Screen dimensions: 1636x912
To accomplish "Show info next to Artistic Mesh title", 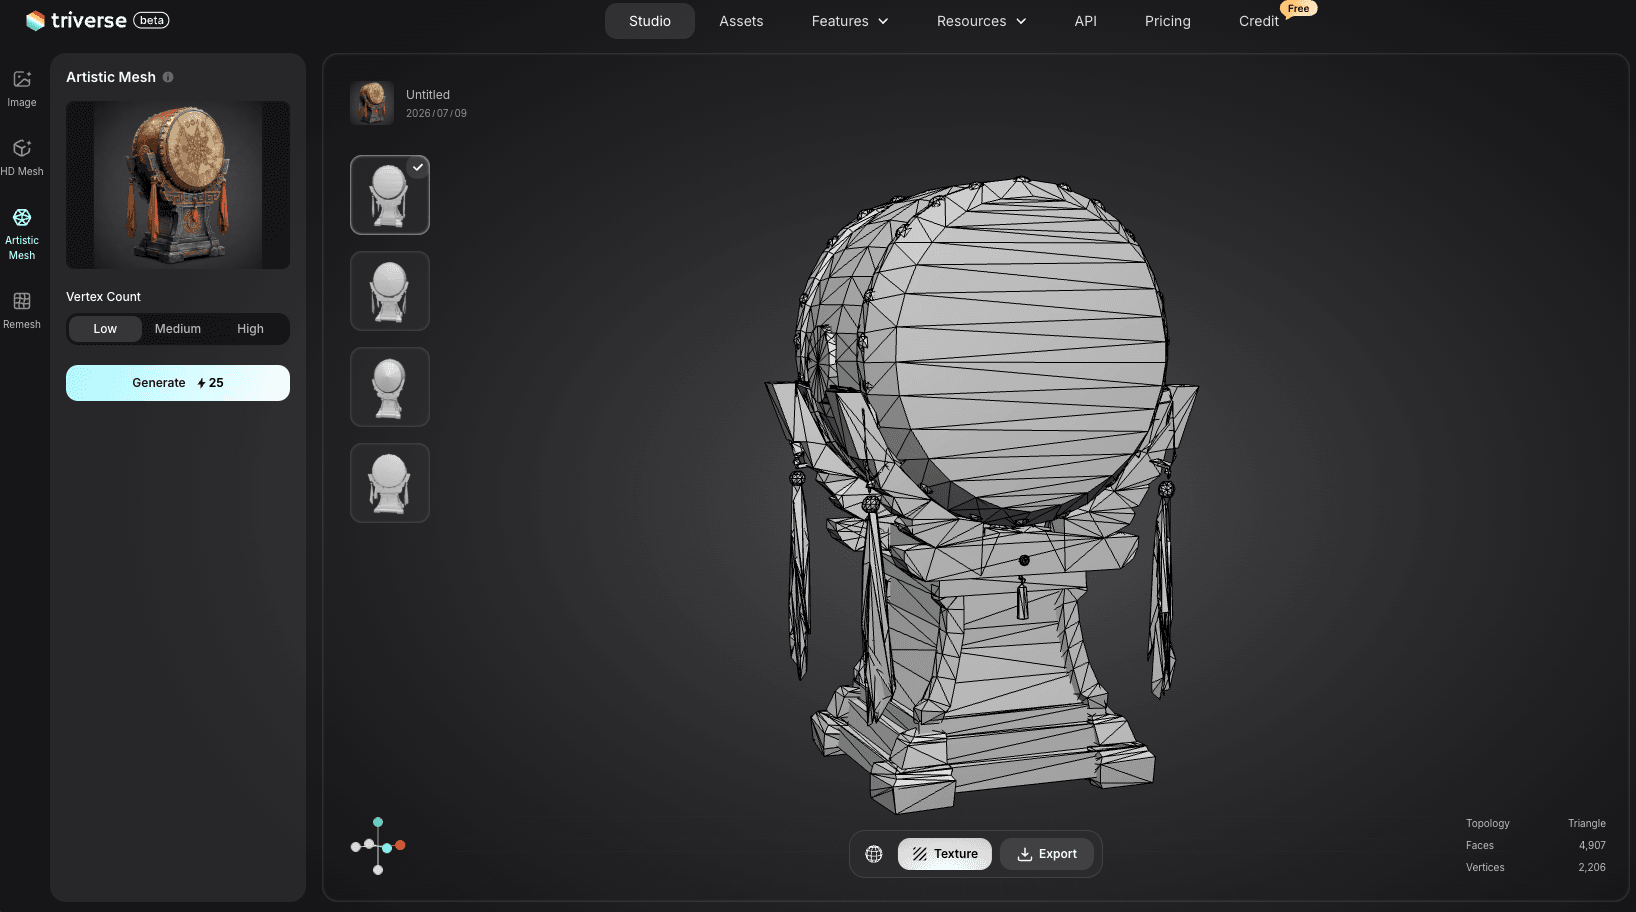I will click(168, 77).
